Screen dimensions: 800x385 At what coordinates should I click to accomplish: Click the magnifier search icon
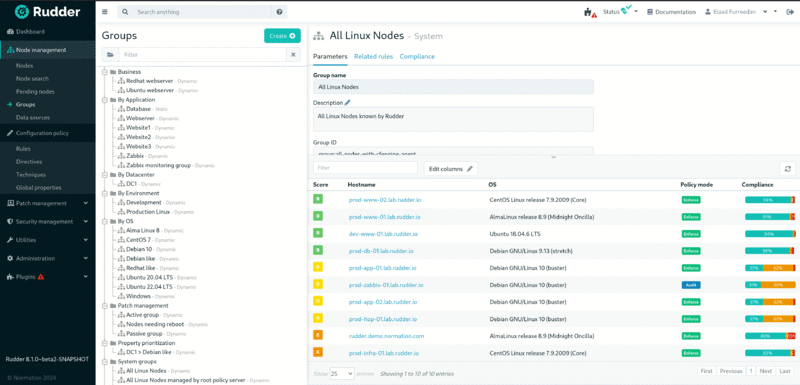click(126, 12)
